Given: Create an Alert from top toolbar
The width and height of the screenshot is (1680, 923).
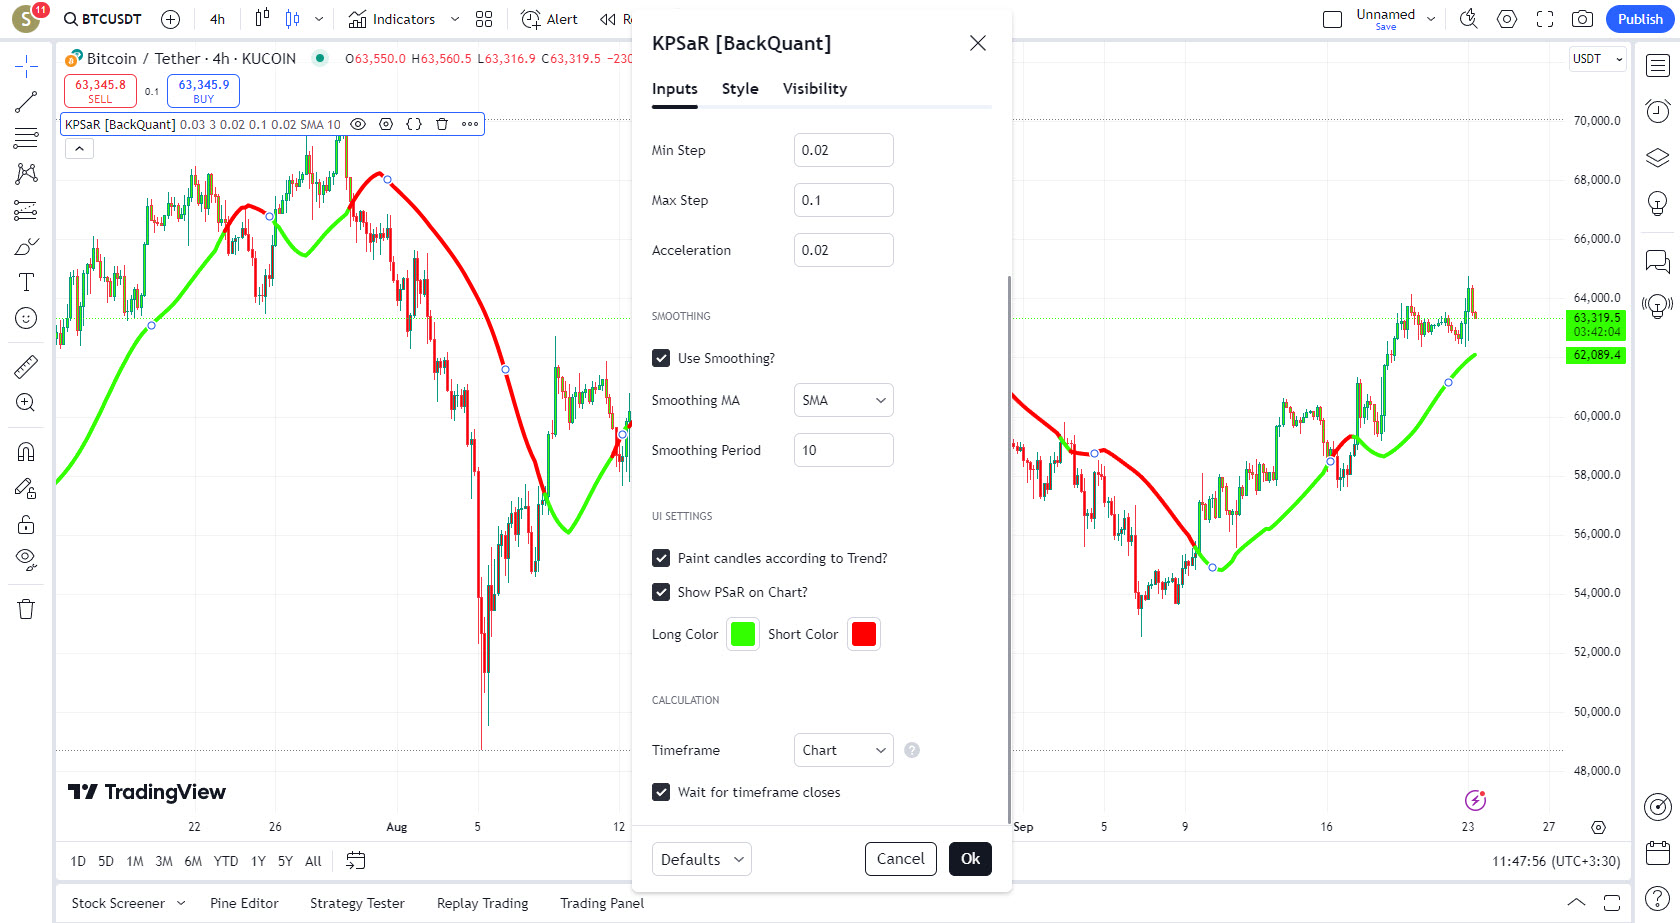Looking at the screenshot, I should [549, 19].
